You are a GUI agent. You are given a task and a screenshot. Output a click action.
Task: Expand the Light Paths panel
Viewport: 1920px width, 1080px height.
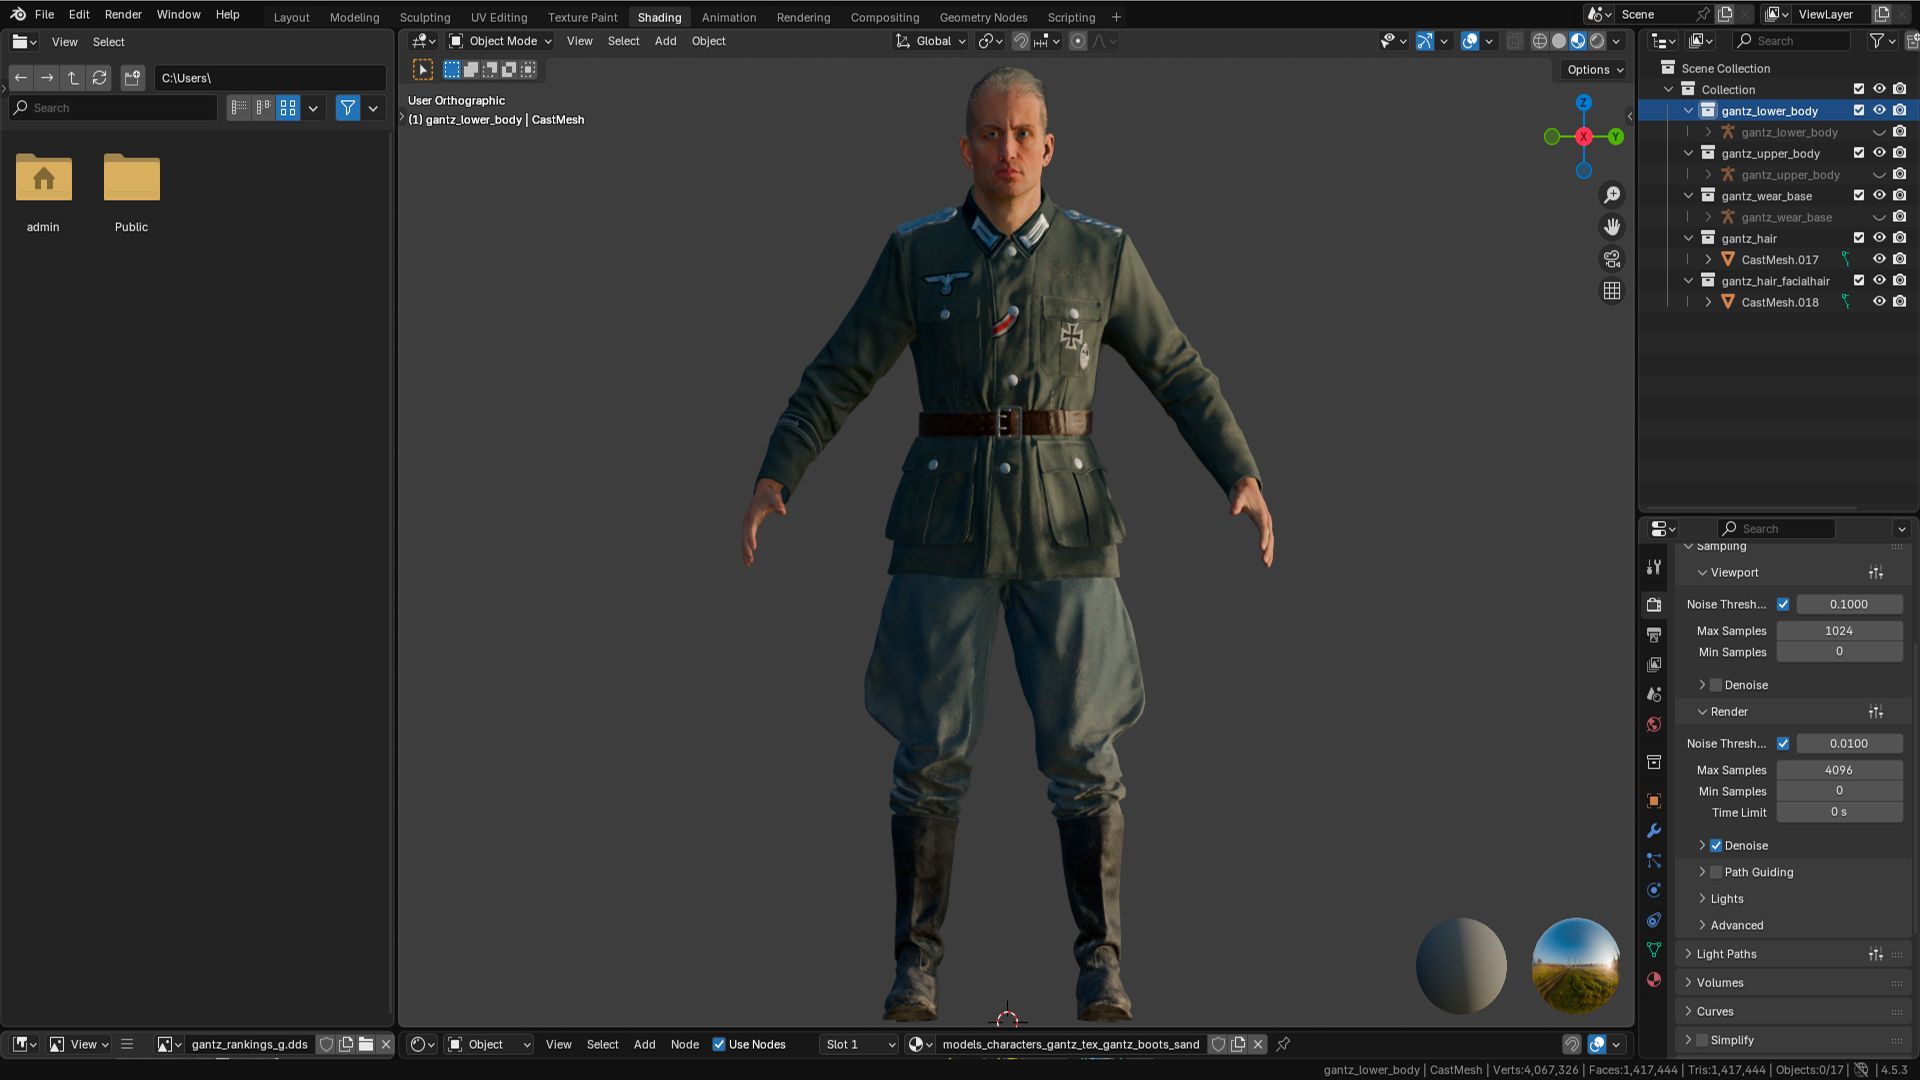pos(1726,954)
